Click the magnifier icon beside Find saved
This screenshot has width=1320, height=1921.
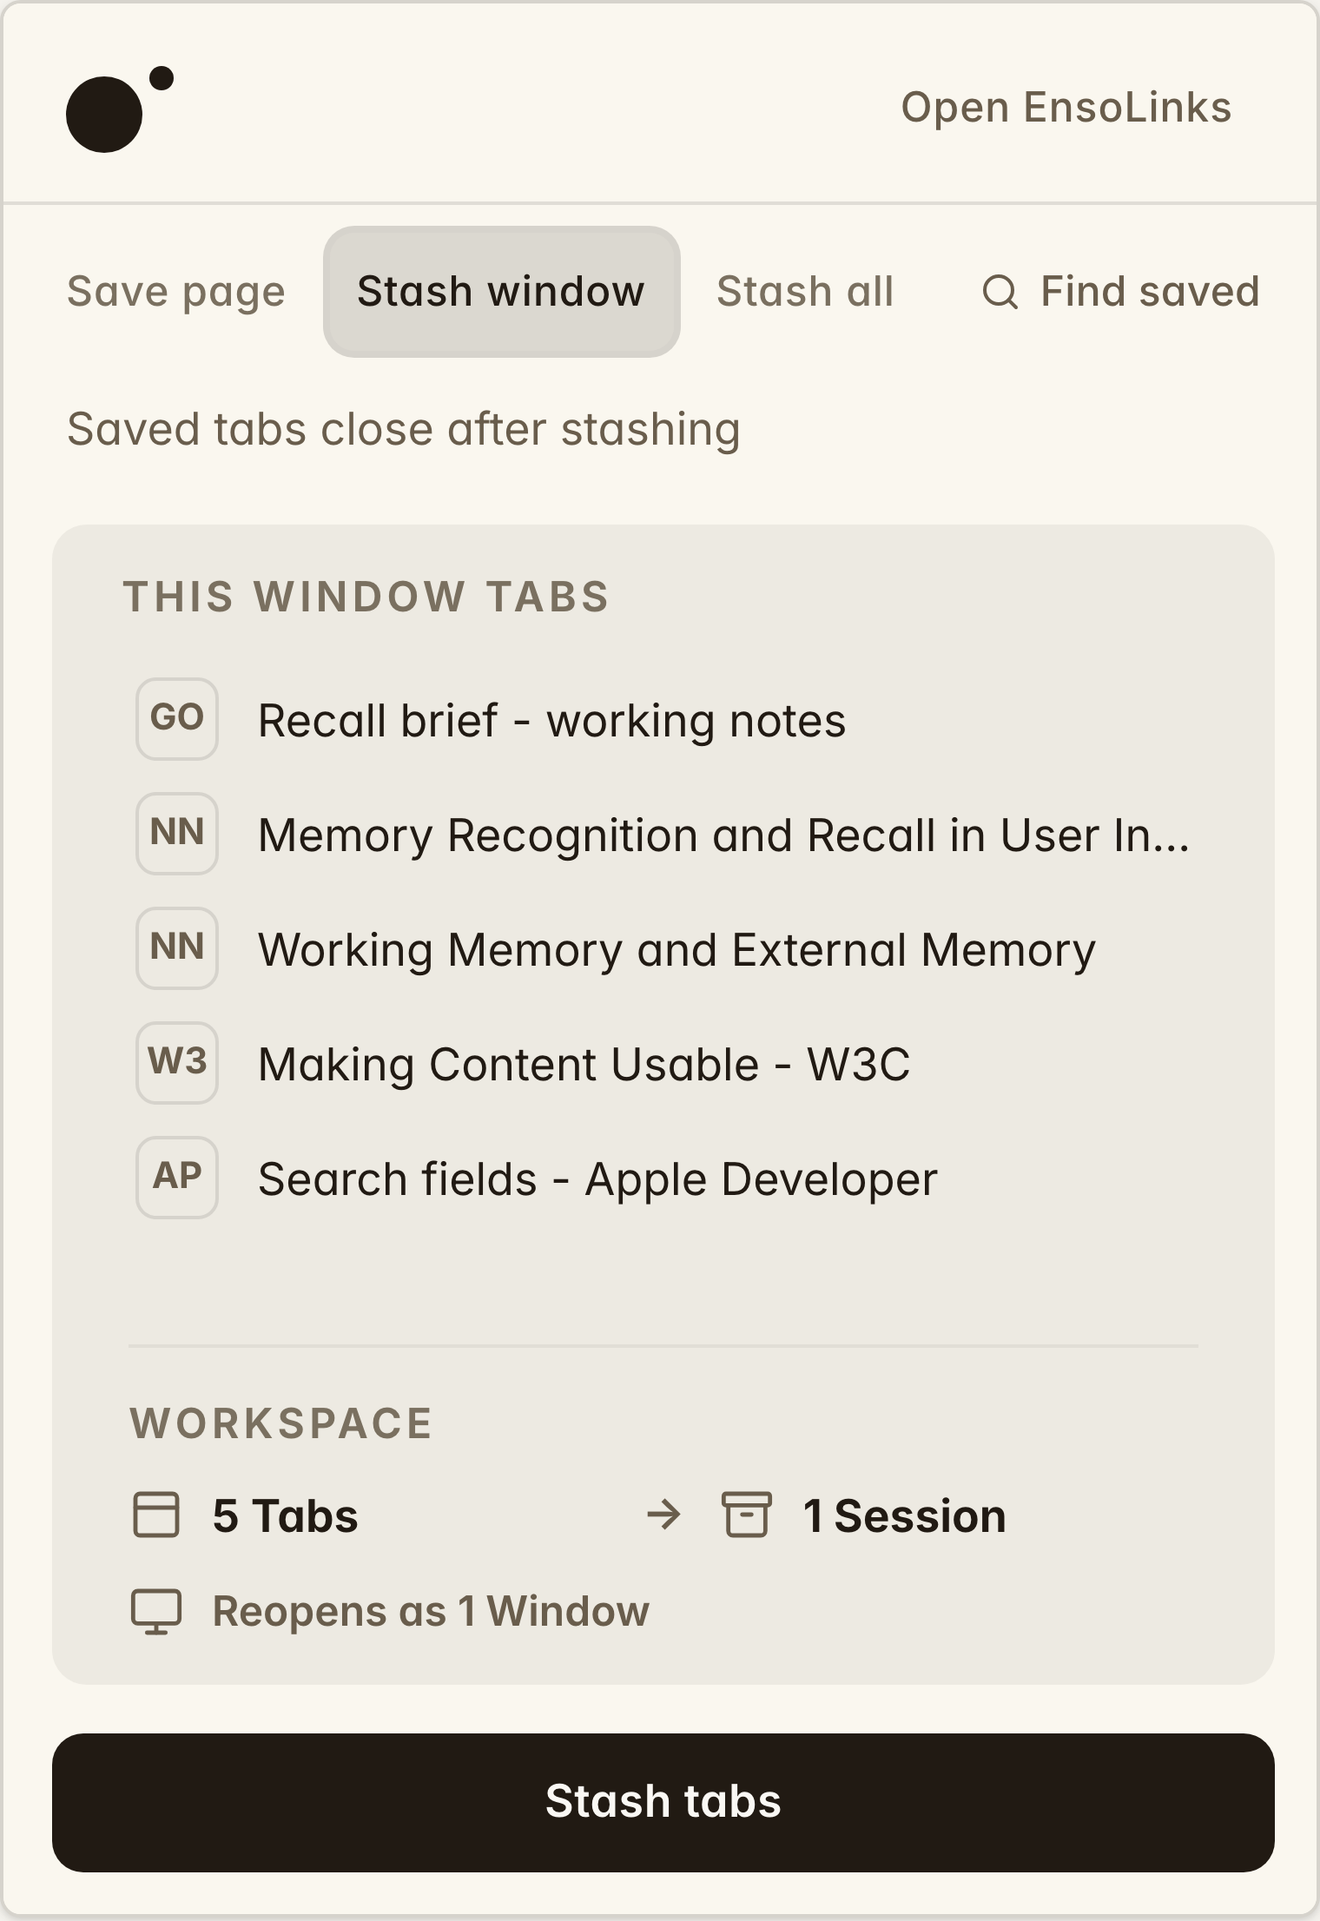(1000, 292)
